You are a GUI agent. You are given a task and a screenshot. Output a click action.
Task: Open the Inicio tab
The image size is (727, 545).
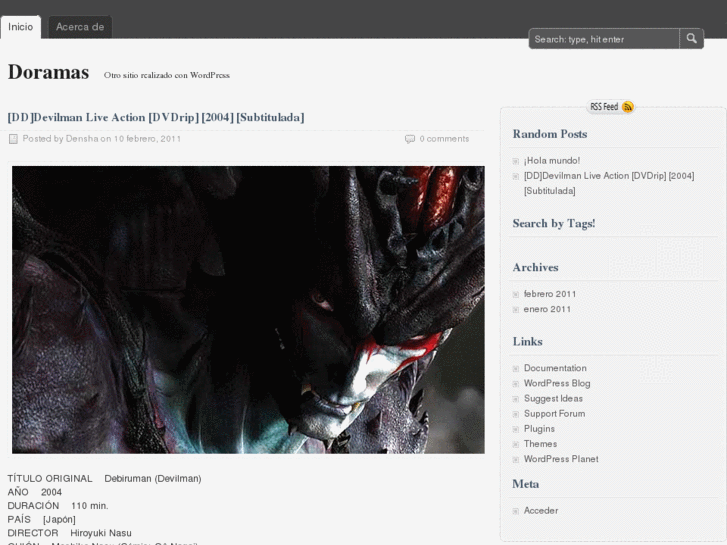pyautogui.click(x=20, y=27)
